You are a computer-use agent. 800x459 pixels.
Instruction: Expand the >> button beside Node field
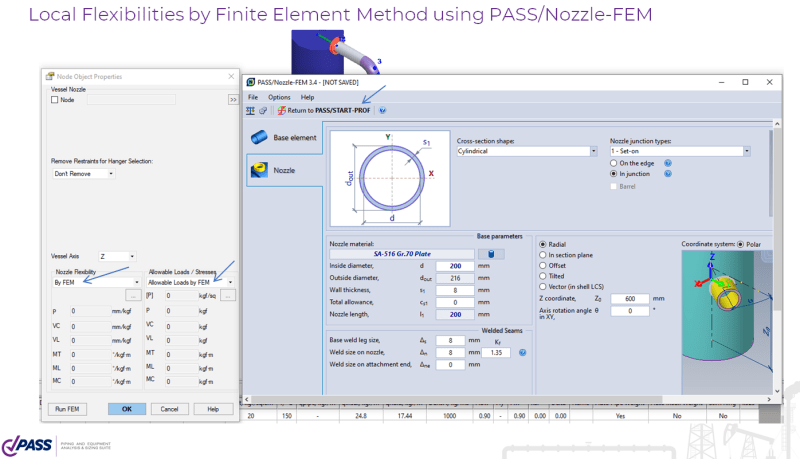[233, 100]
